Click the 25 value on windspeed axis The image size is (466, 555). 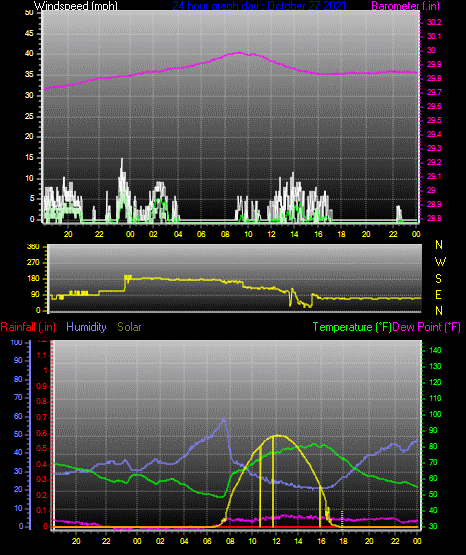point(29,116)
